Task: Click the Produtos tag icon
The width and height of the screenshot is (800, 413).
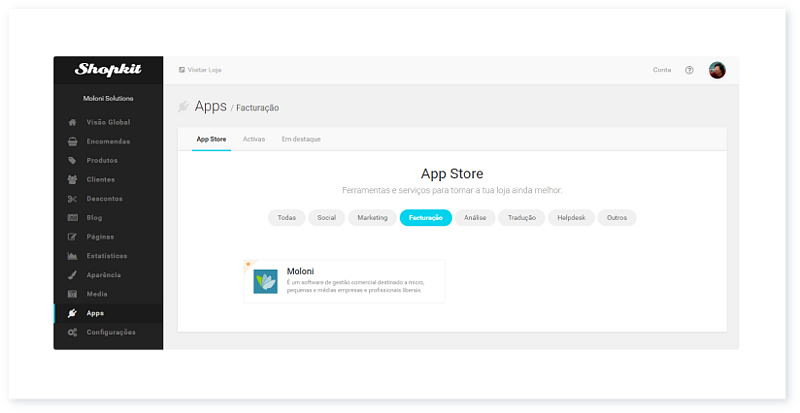Action: click(x=72, y=160)
